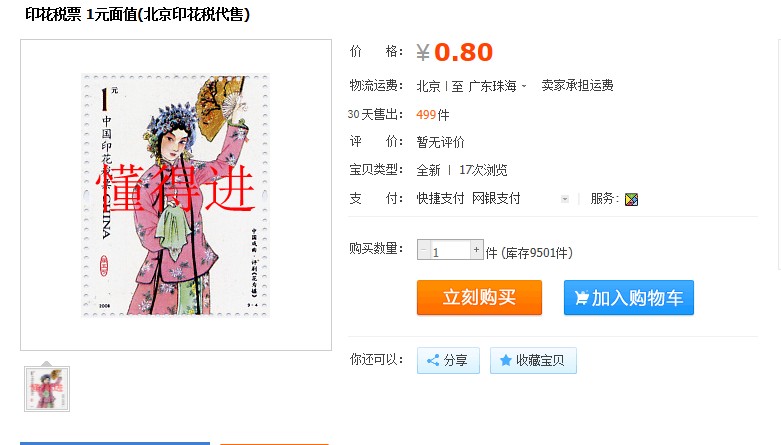Increase purchase quantity with plus button
The image size is (781, 445).
click(477, 249)
